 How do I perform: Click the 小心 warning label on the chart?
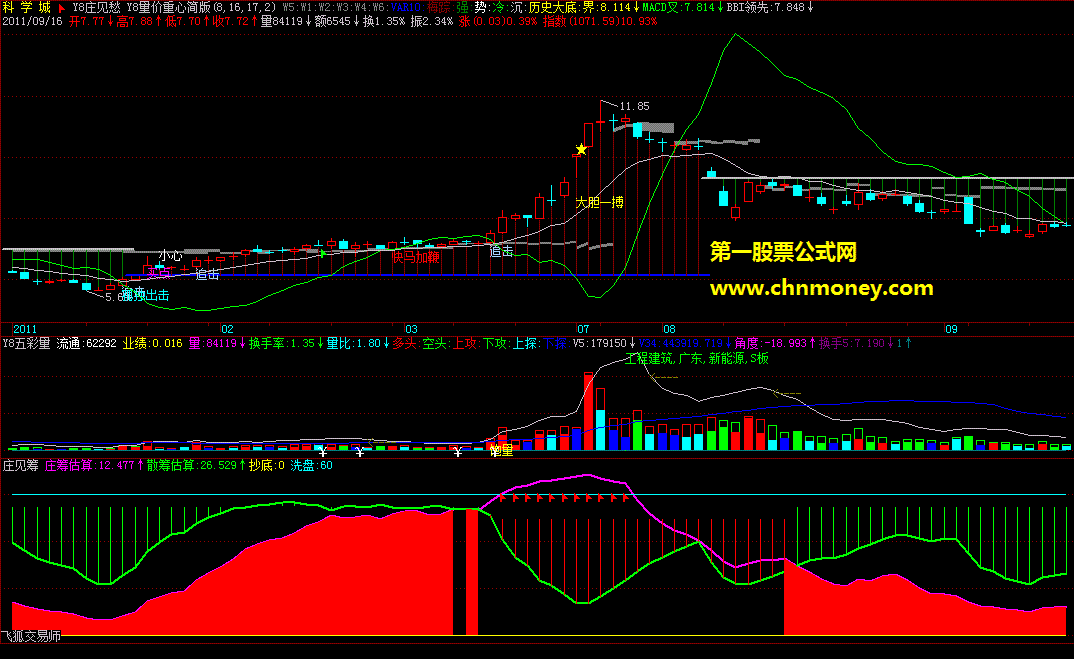171,256
